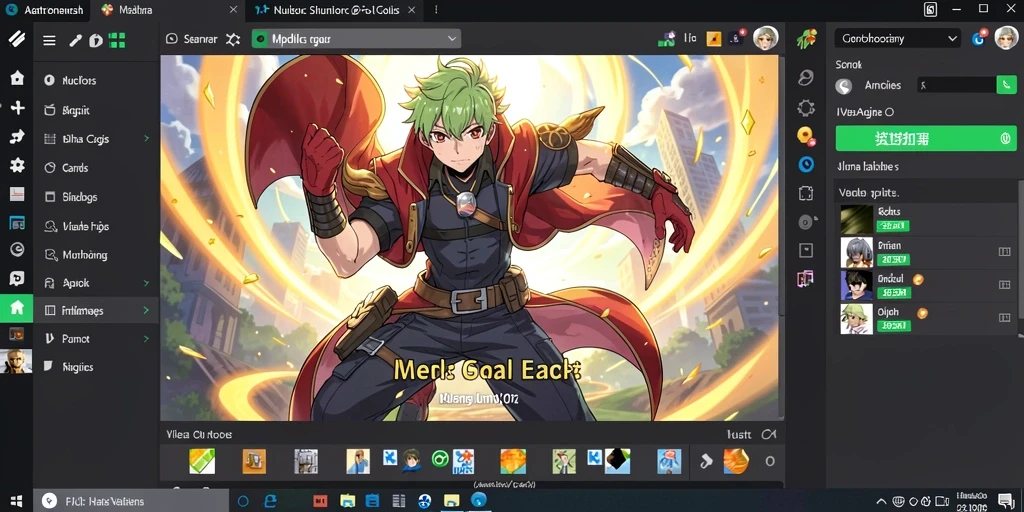Click the layout icon on the Oijoh row
Viewport: 1024px width, 512px height.
pos(1004,317)
